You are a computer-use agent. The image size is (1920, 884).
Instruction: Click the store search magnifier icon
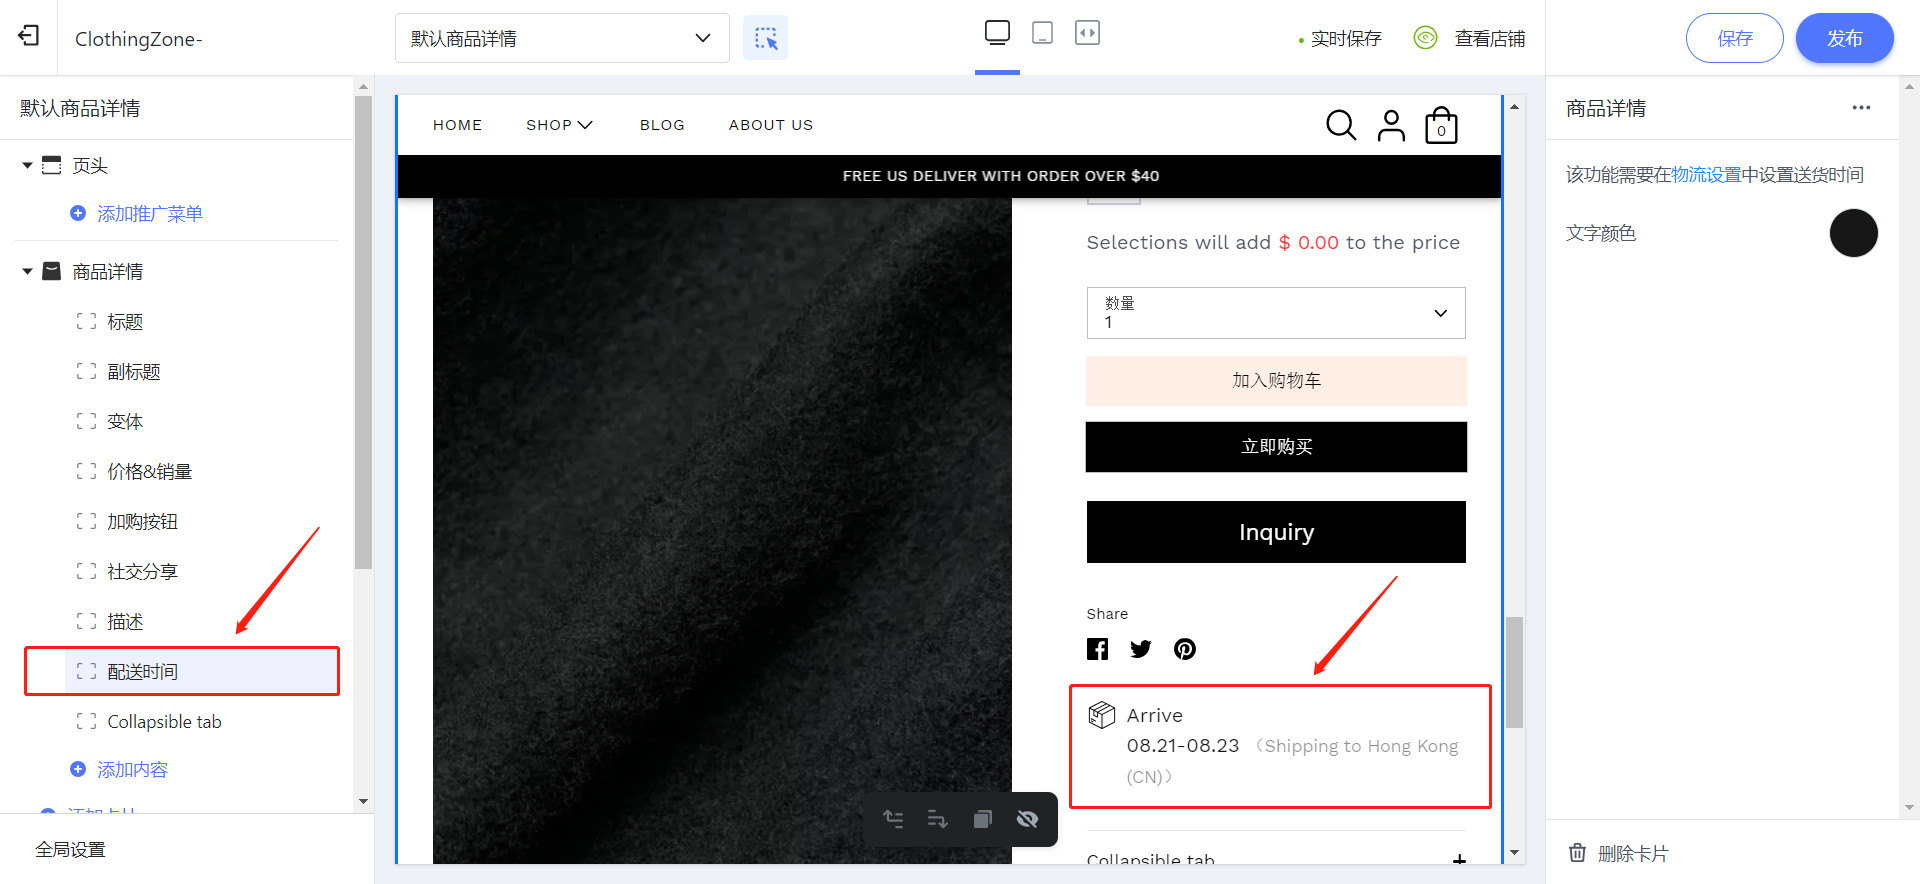(1340, 125)
